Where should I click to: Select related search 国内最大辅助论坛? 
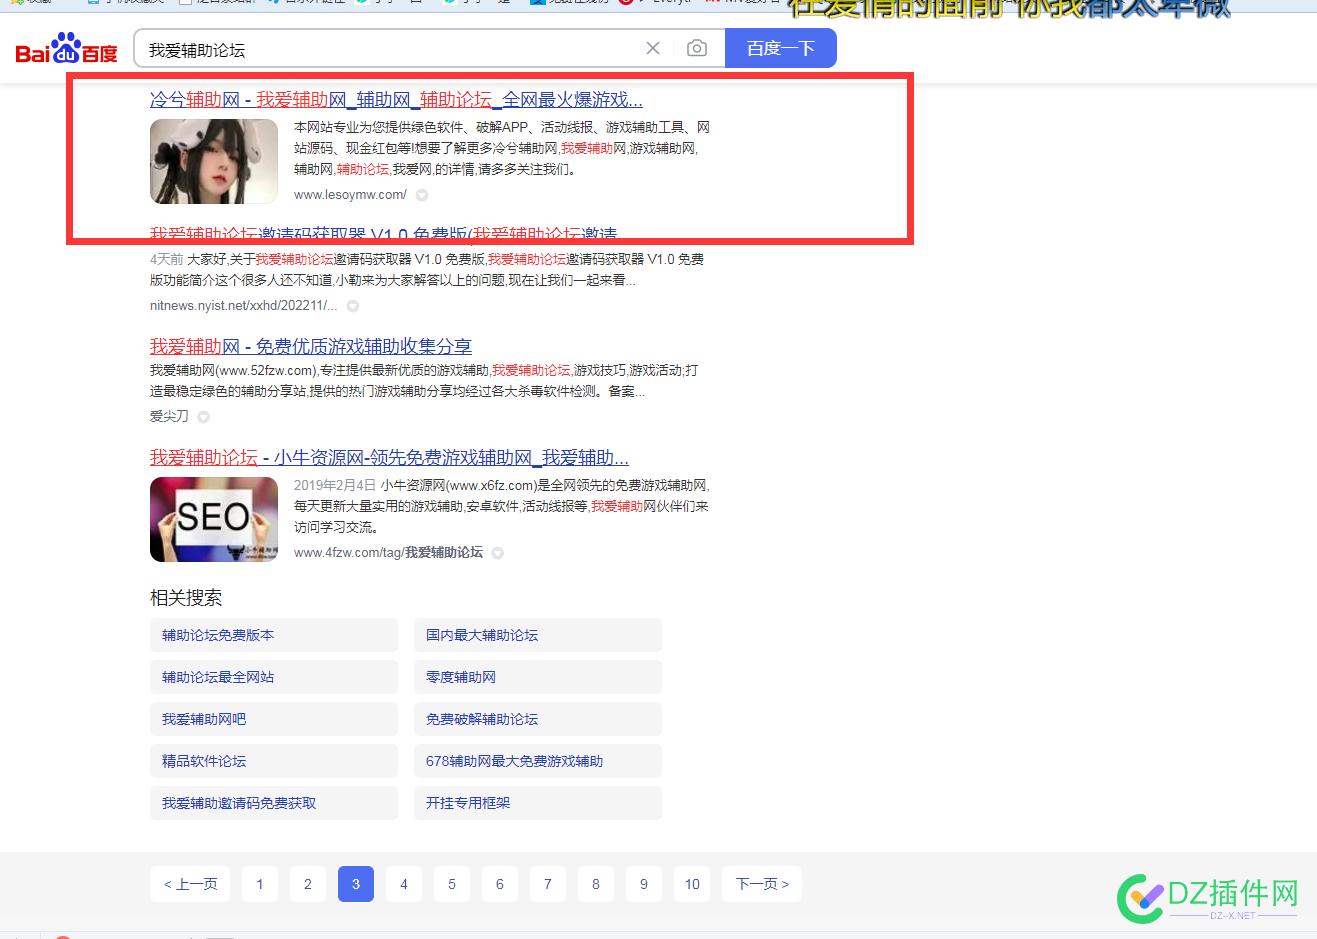(x=538, y=635)
